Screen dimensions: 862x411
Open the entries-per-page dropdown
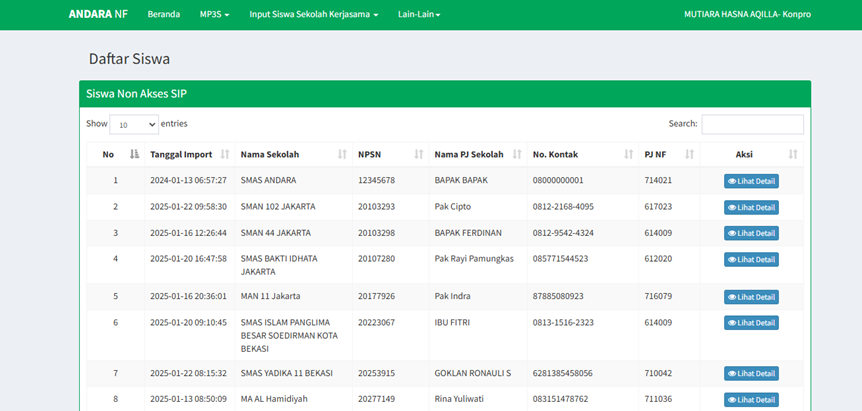pos(133,125)
